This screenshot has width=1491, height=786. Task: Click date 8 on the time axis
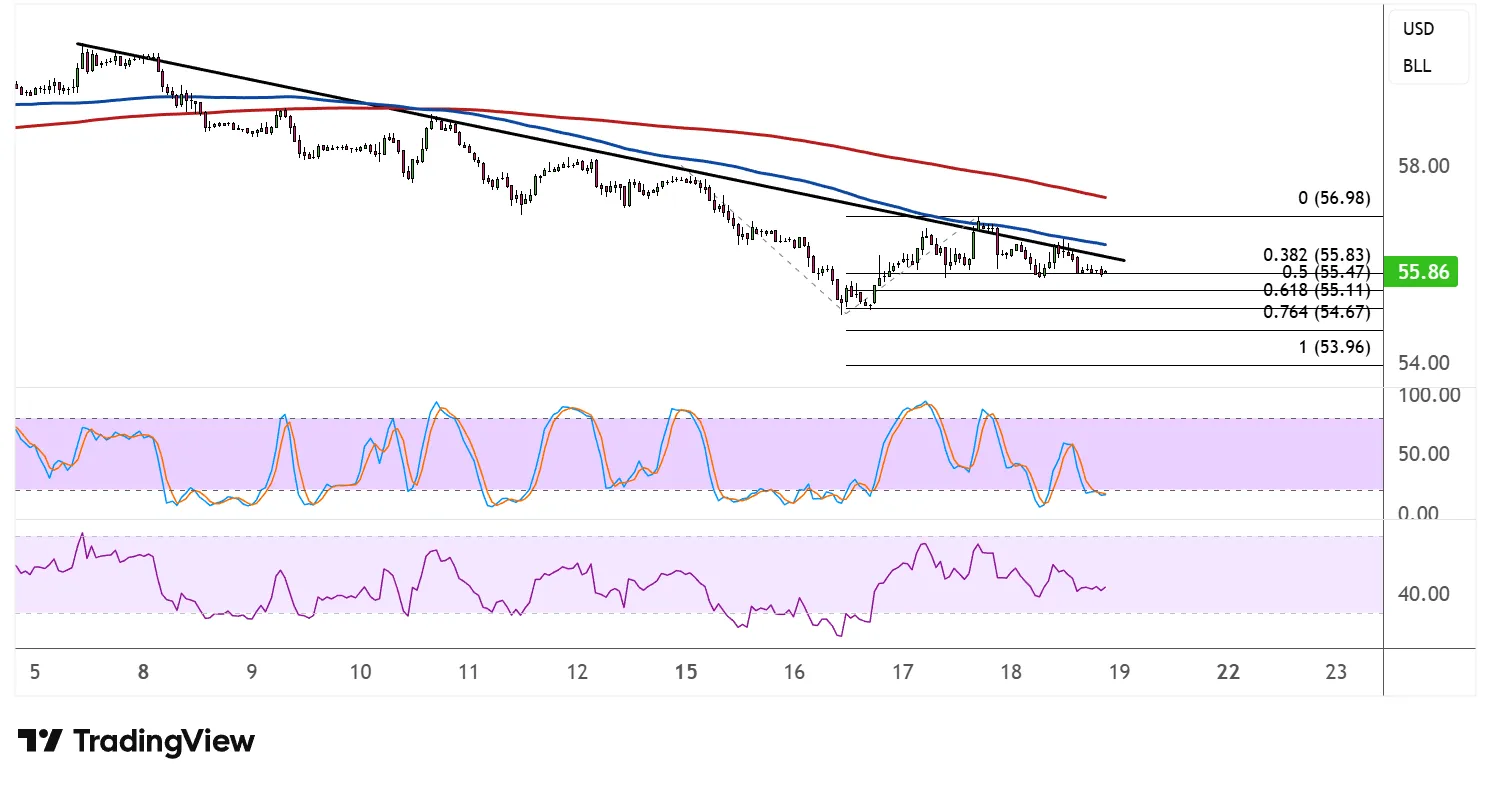(x=144, y=672)
